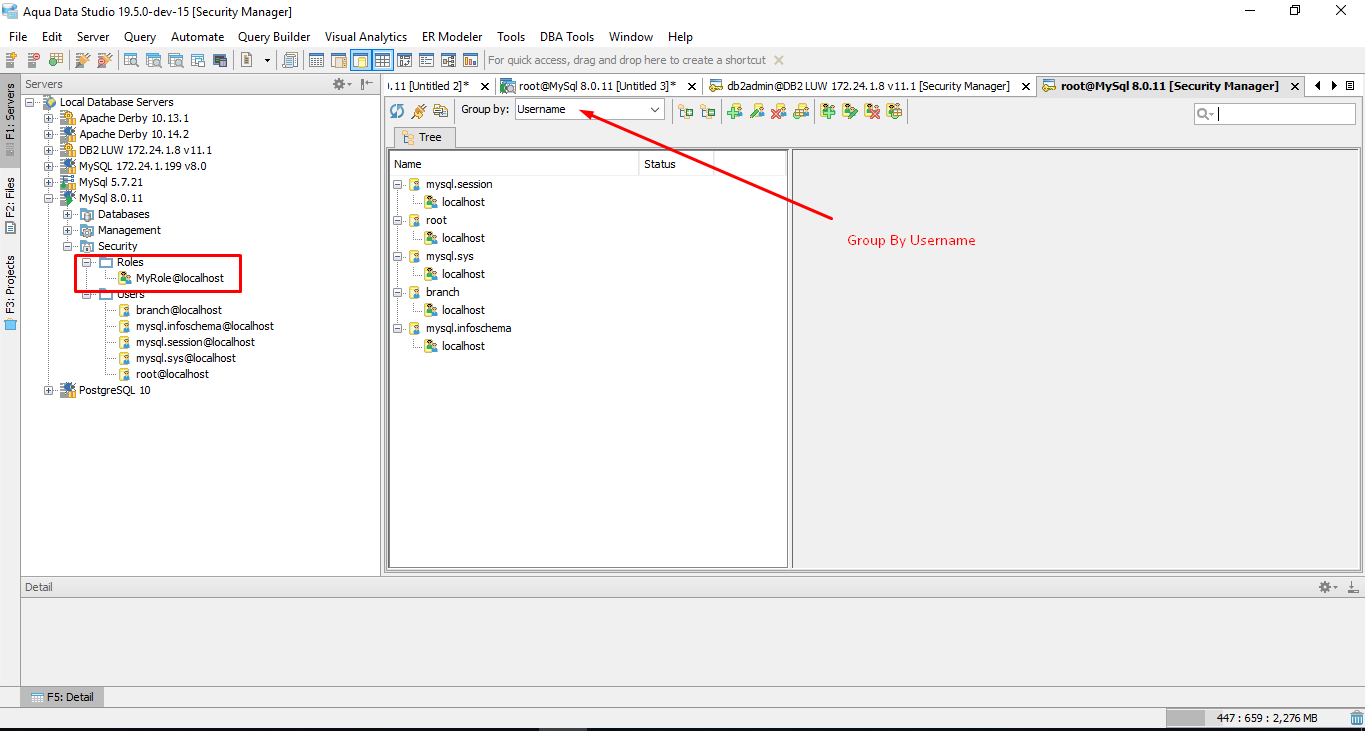The width and height of the screenshot is (1365, 731).
Task: Expand the Databases folder under MySql 8.0.11
Action: [67, 214]
